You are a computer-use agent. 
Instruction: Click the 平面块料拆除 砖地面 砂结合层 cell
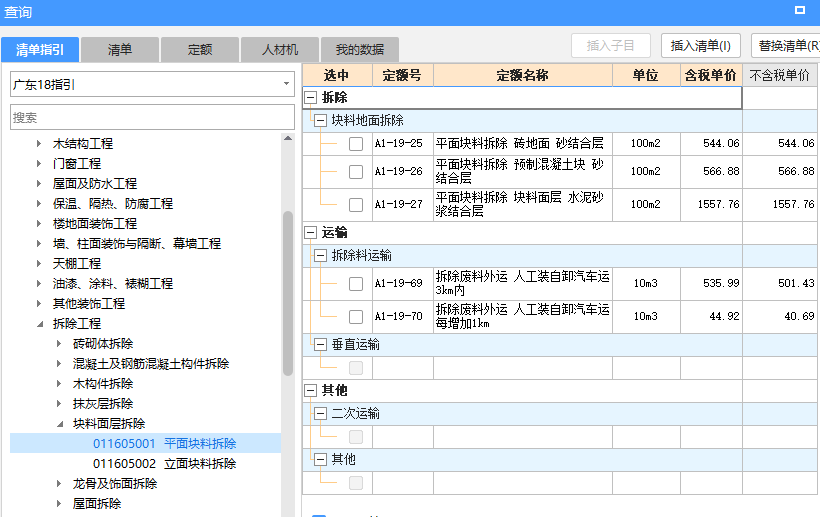point(523,143)
